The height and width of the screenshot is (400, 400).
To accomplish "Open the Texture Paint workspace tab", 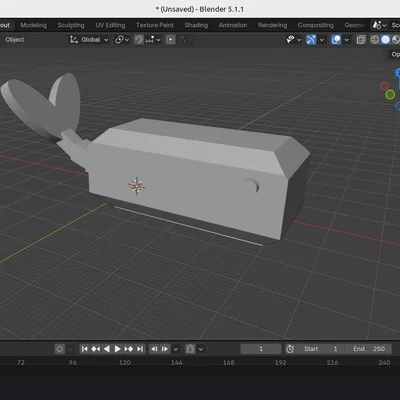I will coord(155,25).
